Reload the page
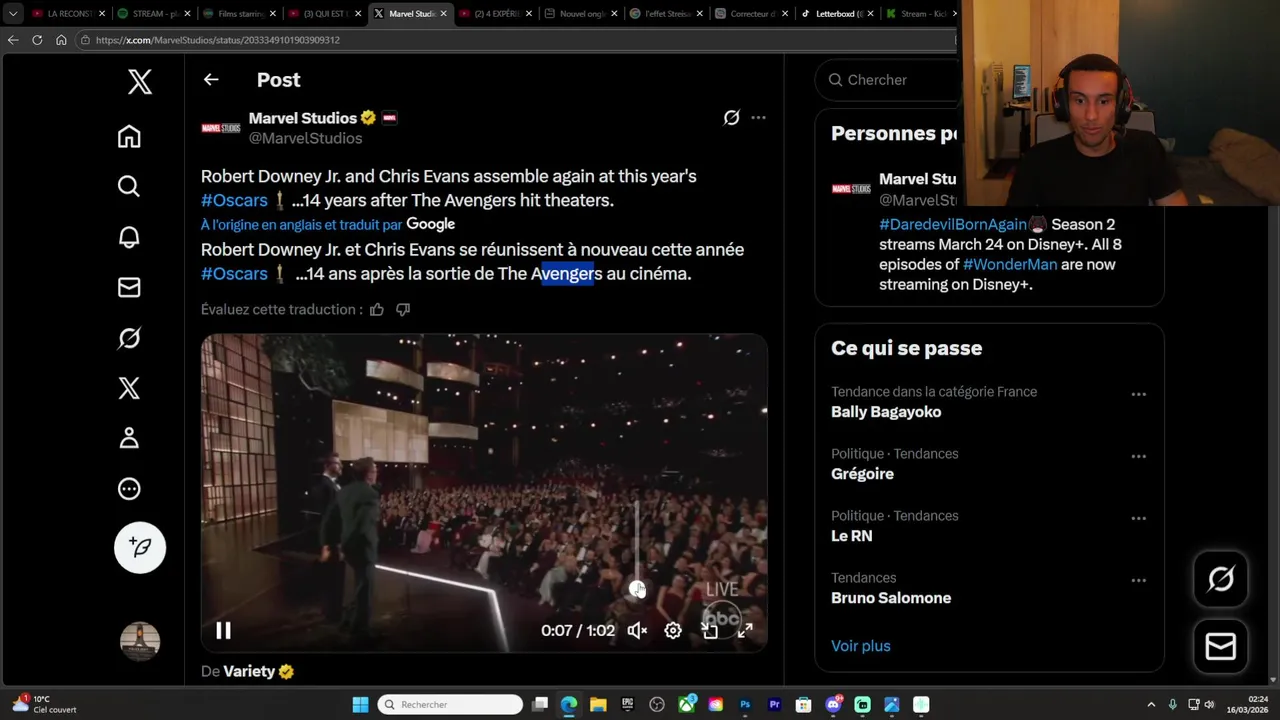This screenshot has height=720, width=1280. point(37,40)
